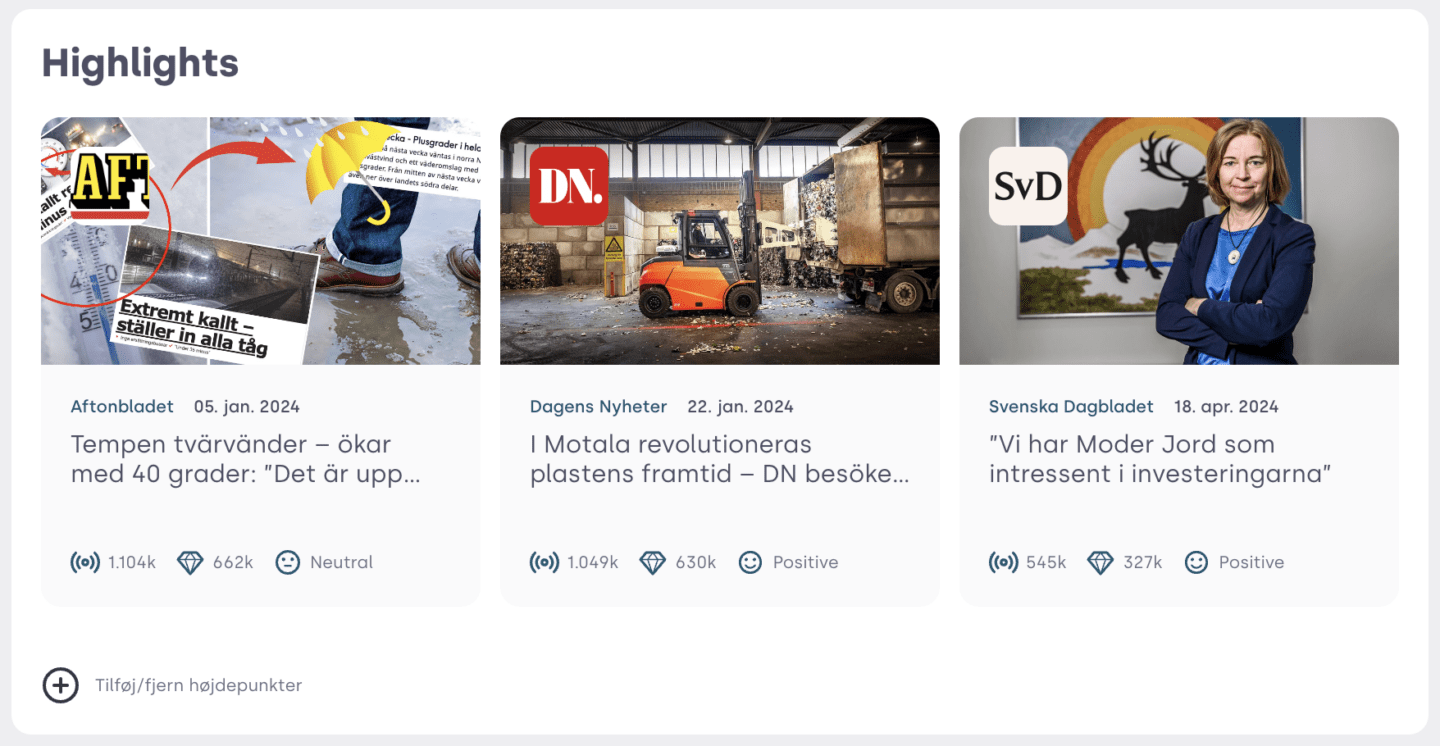The height and width of the screenshot is (746, 1440).
Task: Open headline 'I Motala revolutioneras plastens framtid'
Action: 719,459
